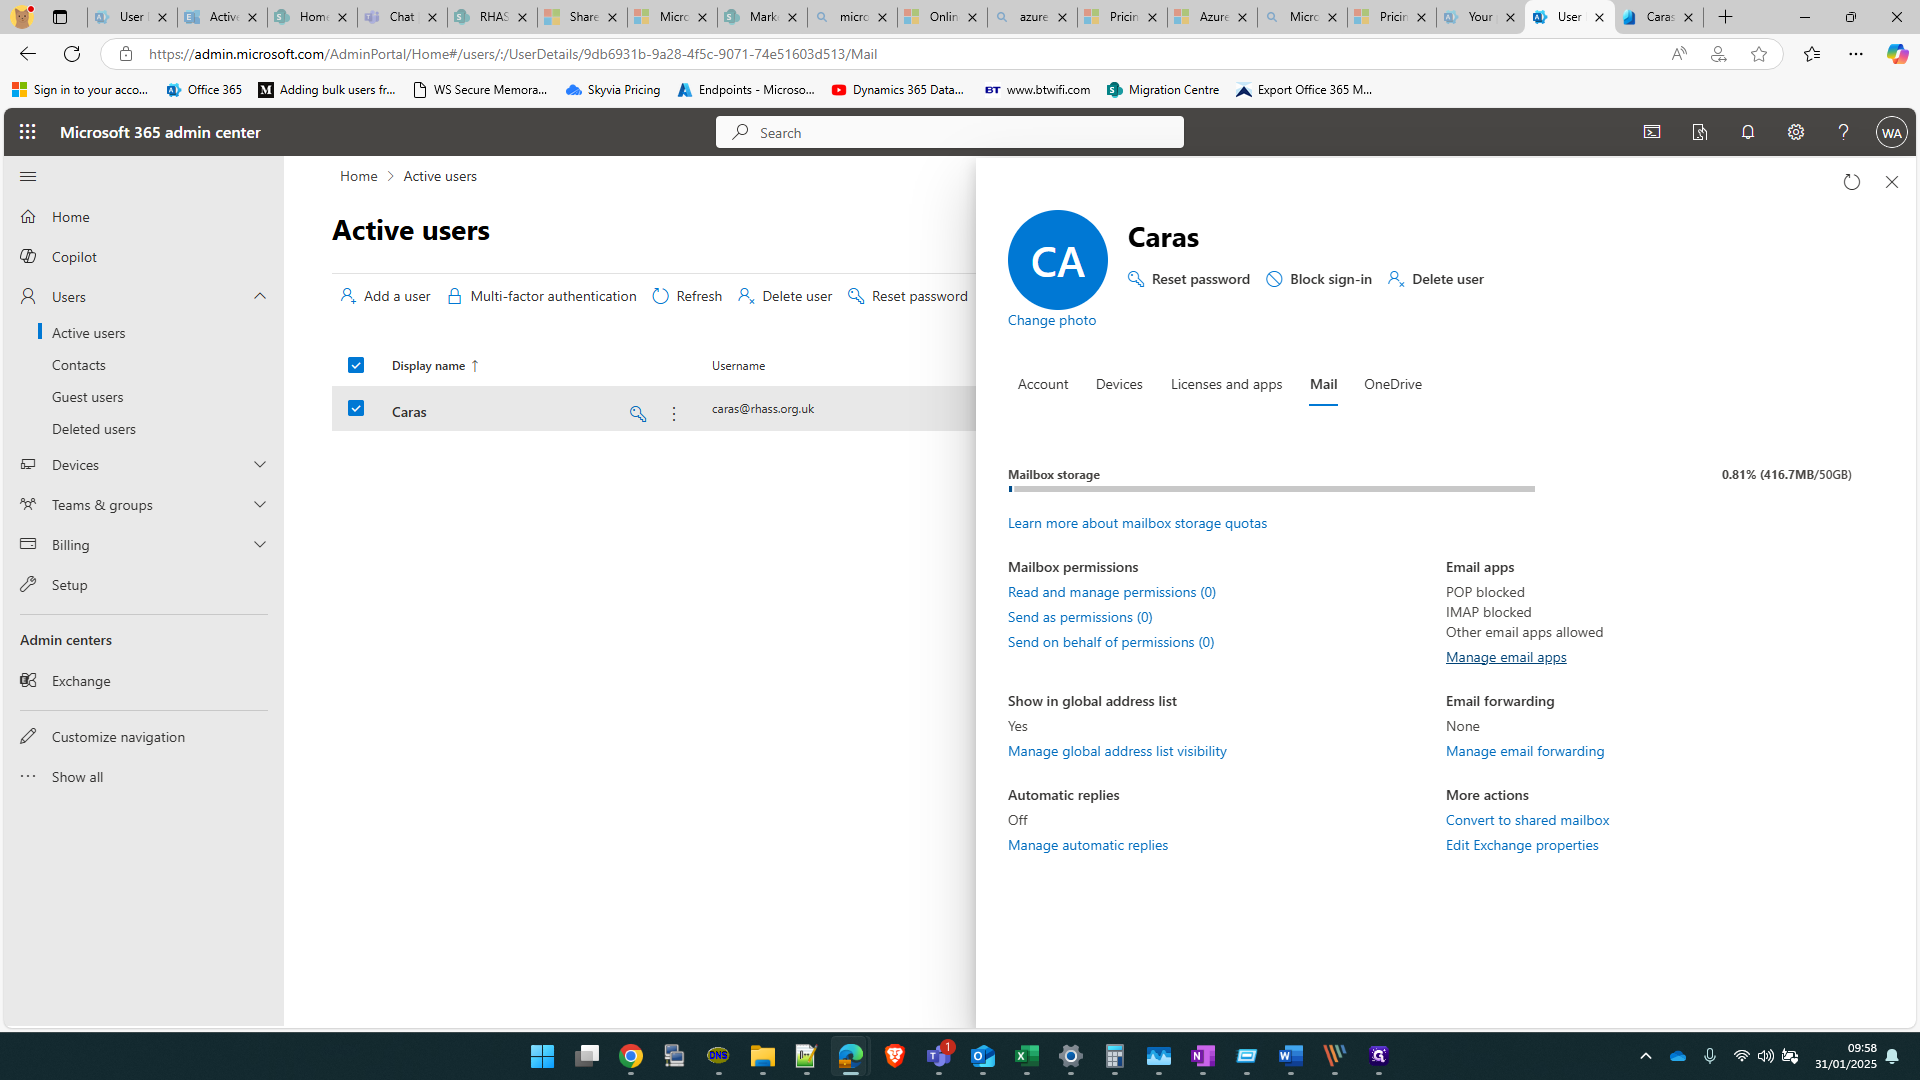Open Manage email apps link
The image size is (1920, 1080).
point(1506,657)
